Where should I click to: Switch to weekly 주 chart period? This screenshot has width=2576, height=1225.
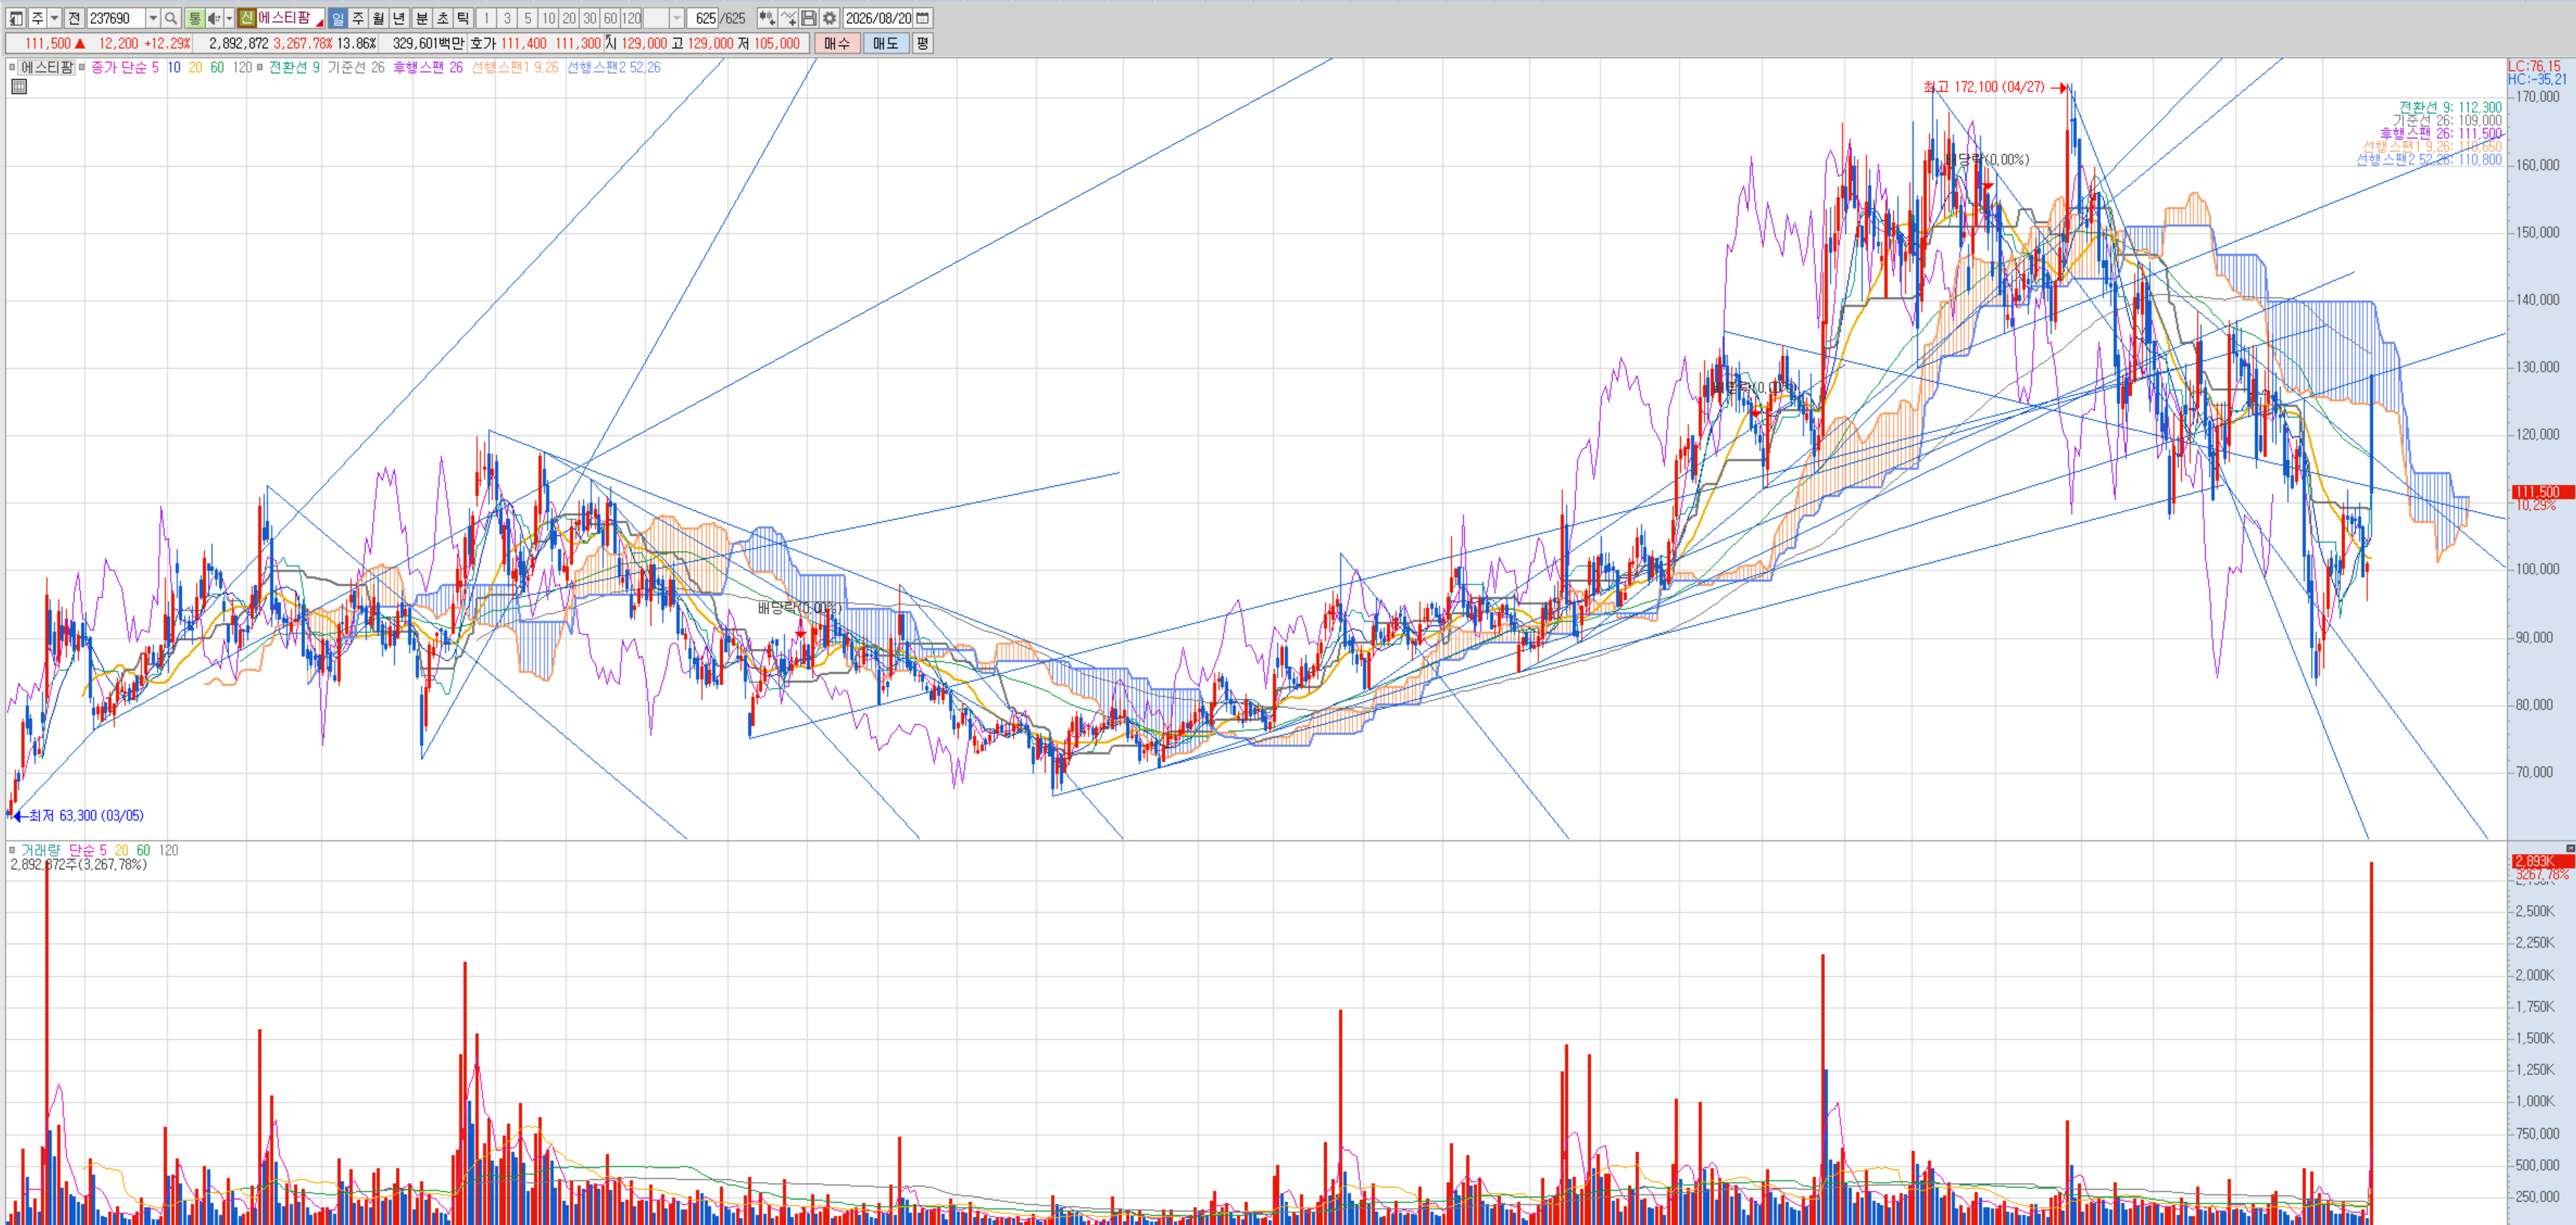pos(358,18)
